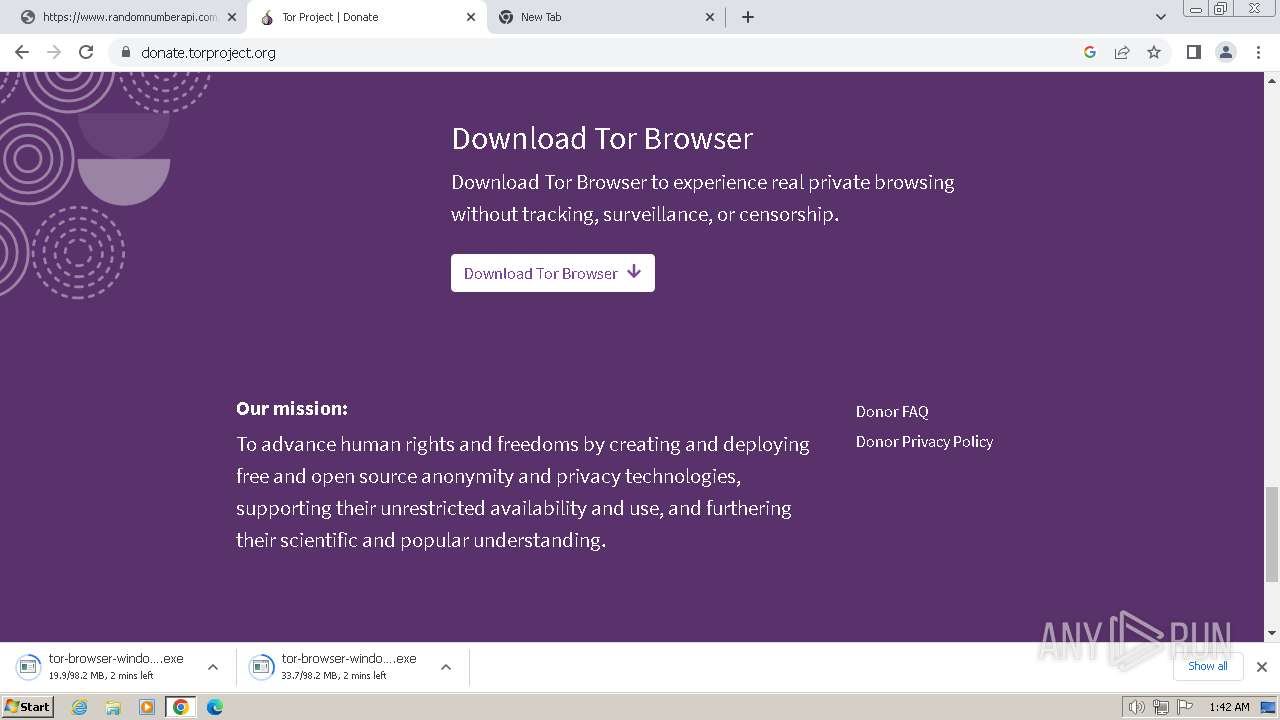Open network icon in system tray
The width and height of the screenshot is (1280, 720).
[x=1161, y=707]
